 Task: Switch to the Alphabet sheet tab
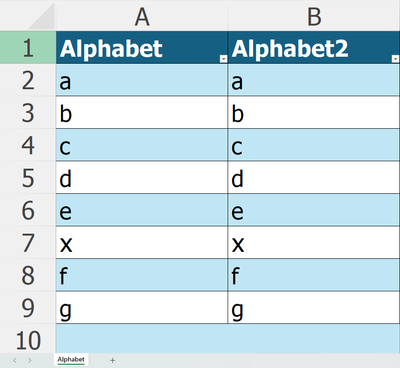[71, 359]
